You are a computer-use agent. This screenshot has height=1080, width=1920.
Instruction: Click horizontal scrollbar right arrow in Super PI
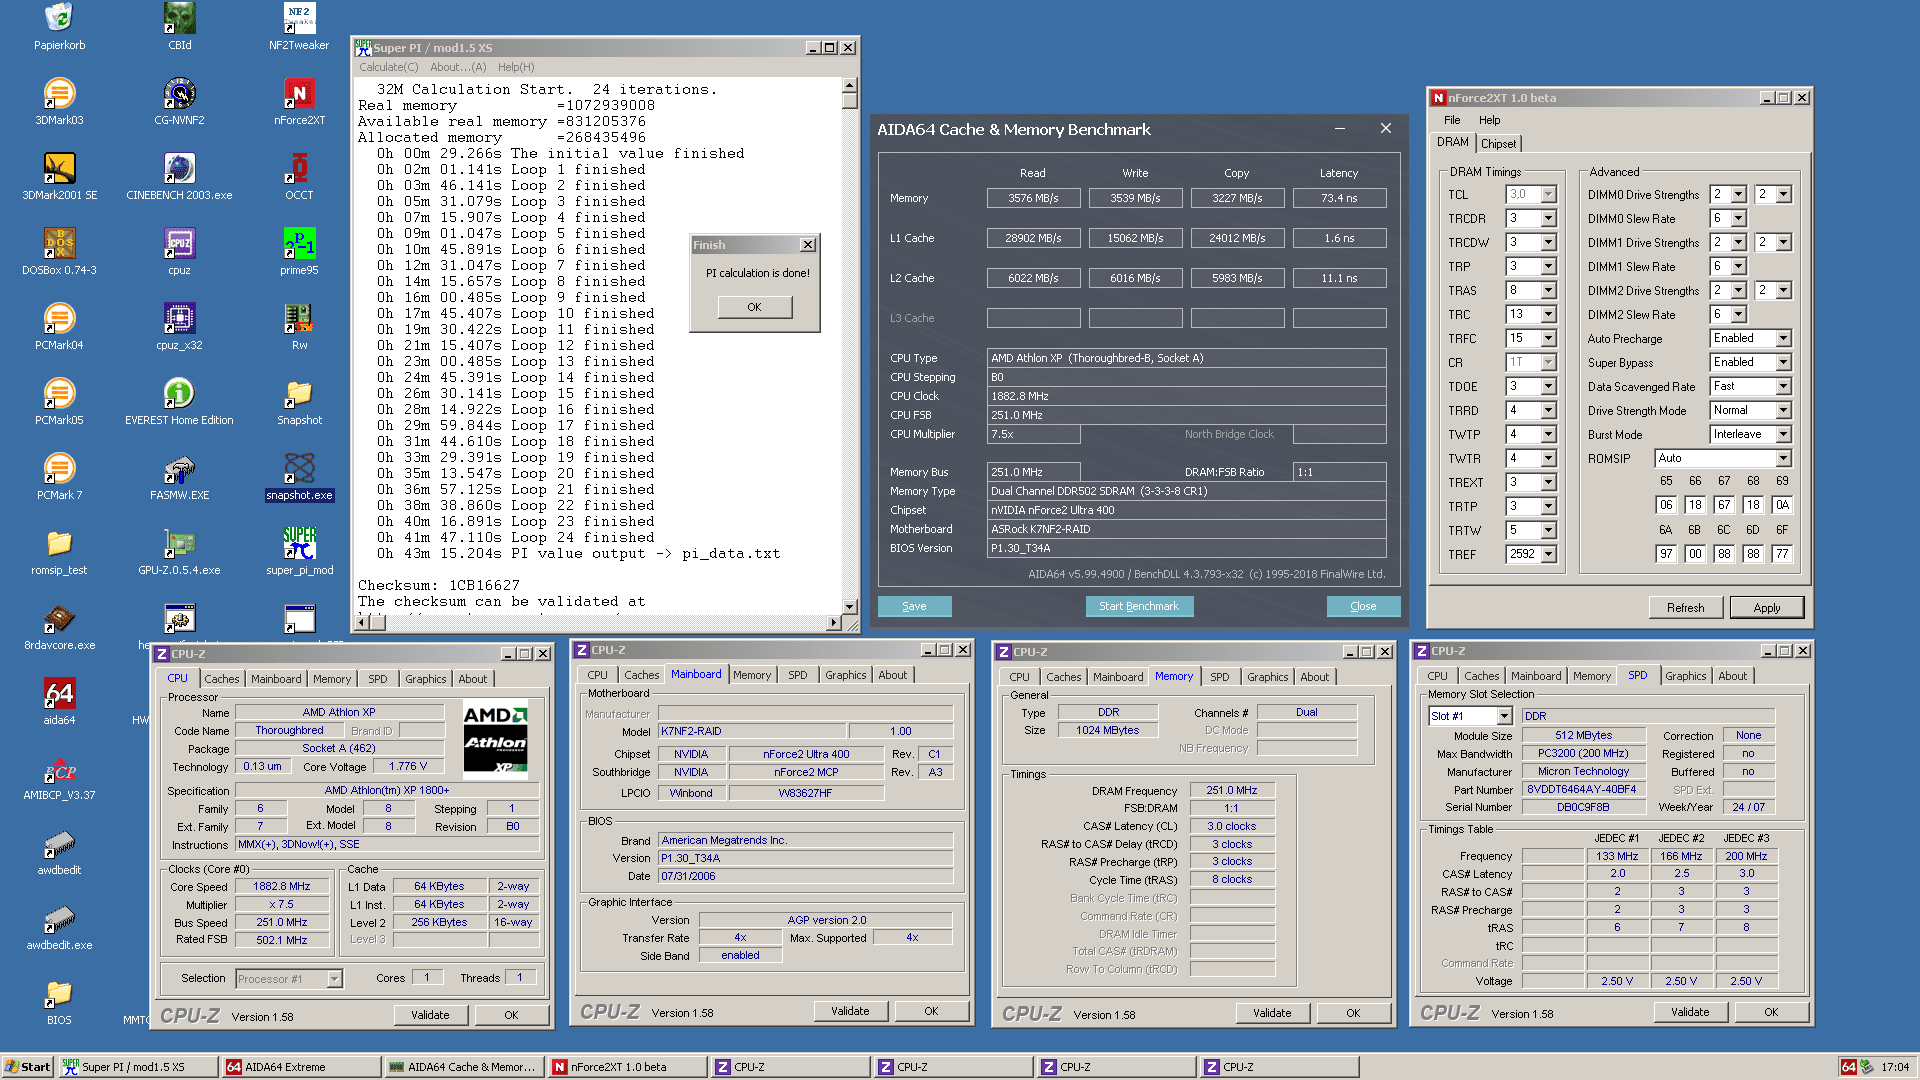[834, 623]
